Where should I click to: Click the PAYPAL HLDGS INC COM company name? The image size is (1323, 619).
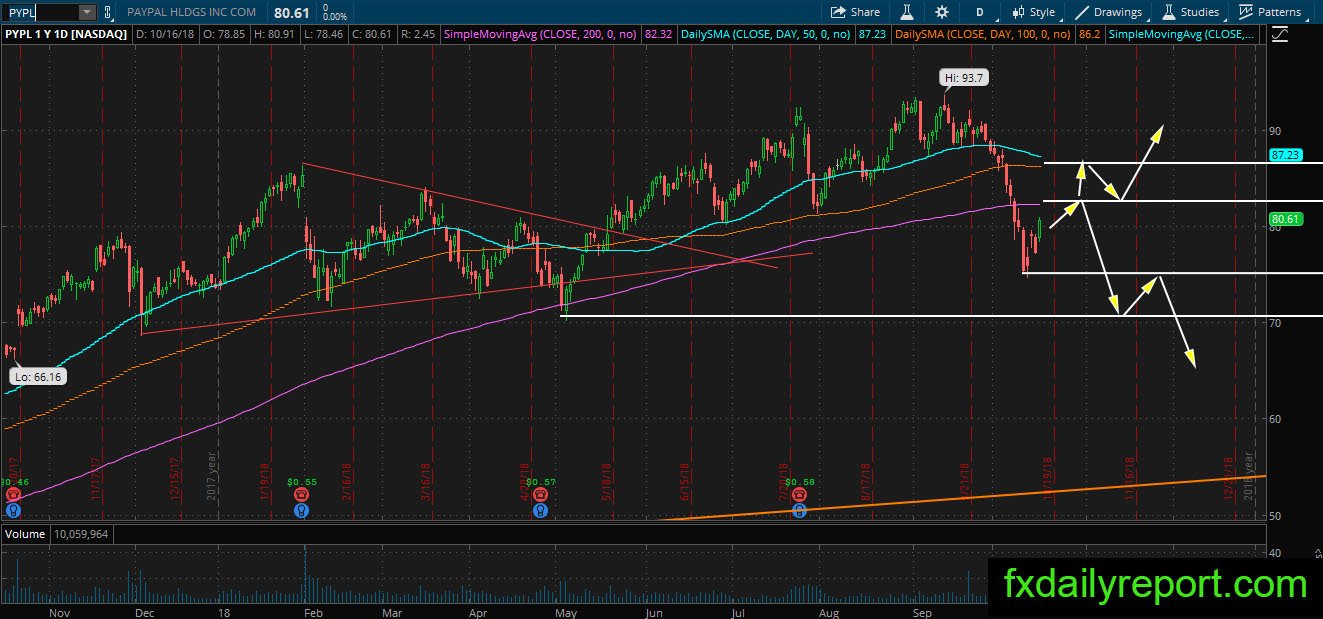192,12
